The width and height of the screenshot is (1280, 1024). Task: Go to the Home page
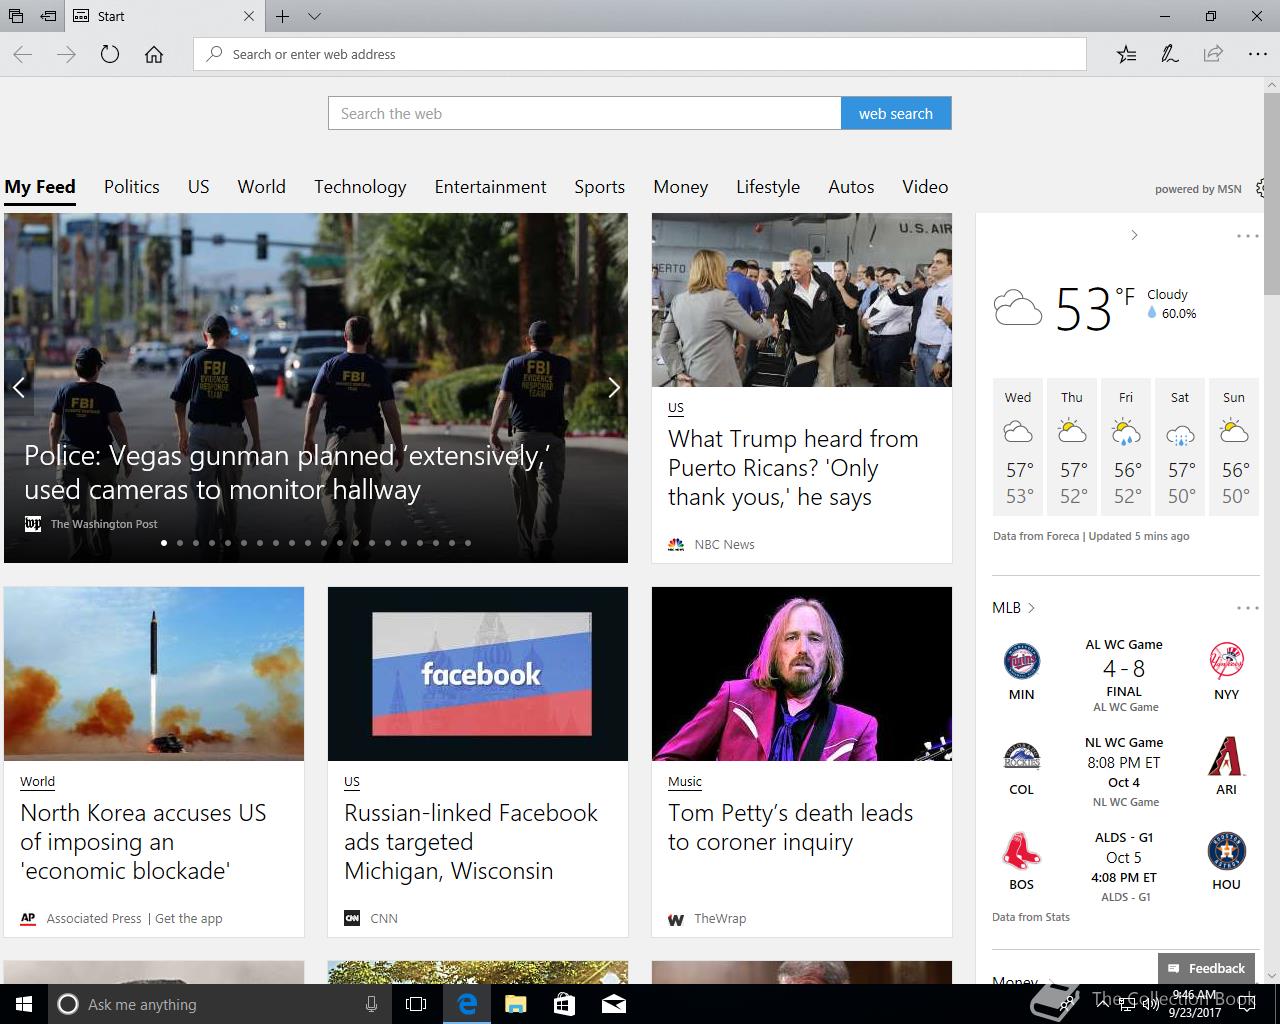click(x=154, y=54)
